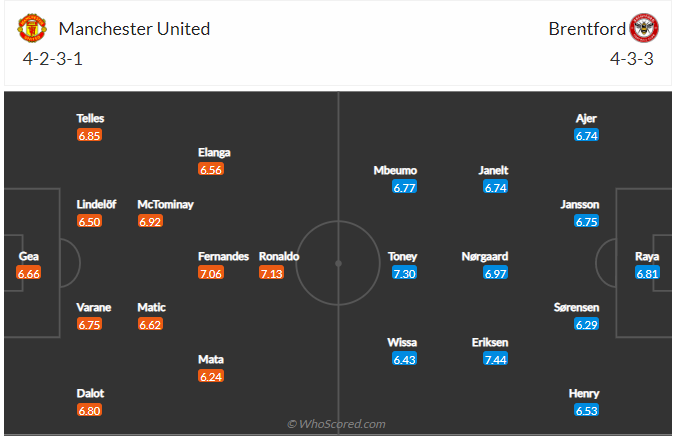
Task: Select player name Telles
Action: (90, 118)
